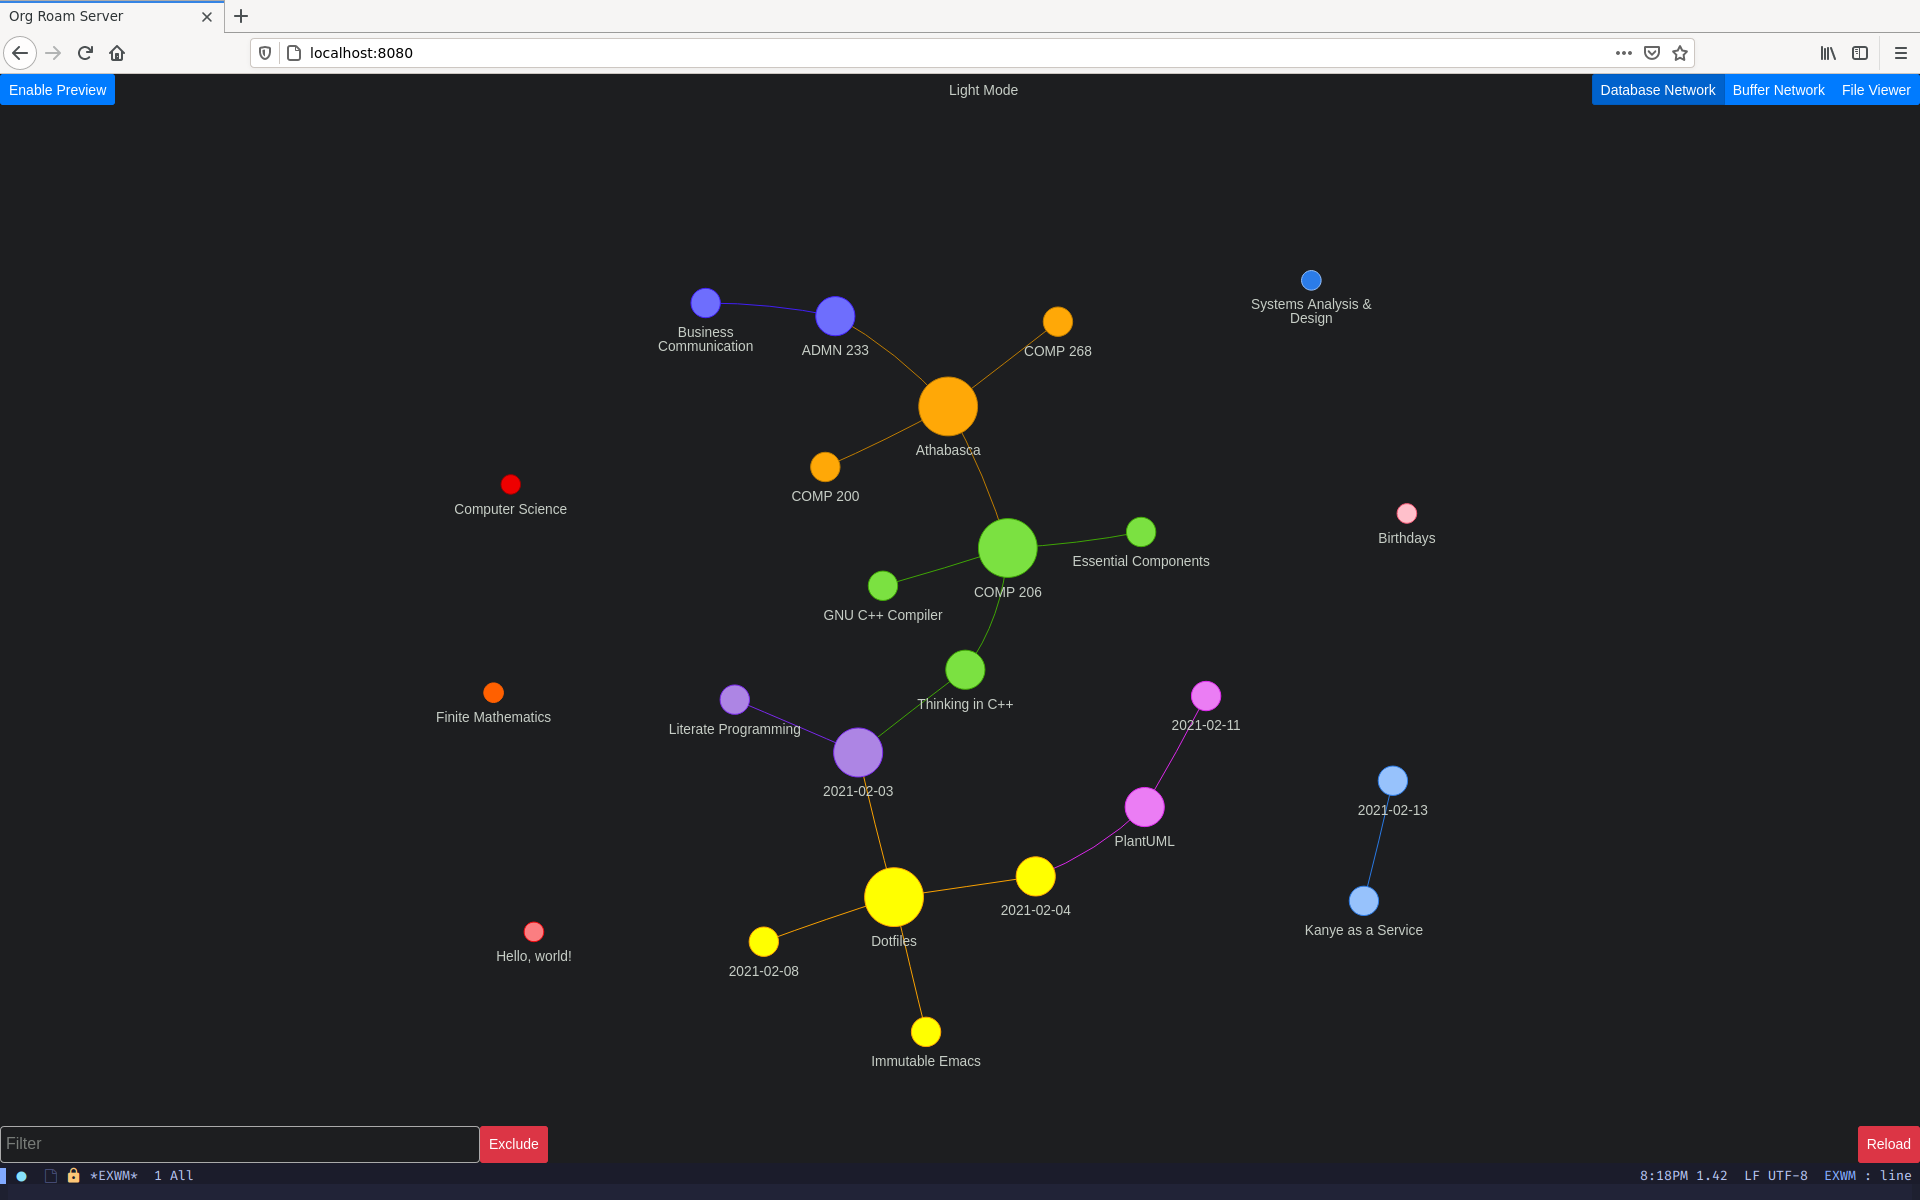This screenshot has height=1200, width=1920.
Task: Switch to Buffer Network view
Action: (1779, 90)
